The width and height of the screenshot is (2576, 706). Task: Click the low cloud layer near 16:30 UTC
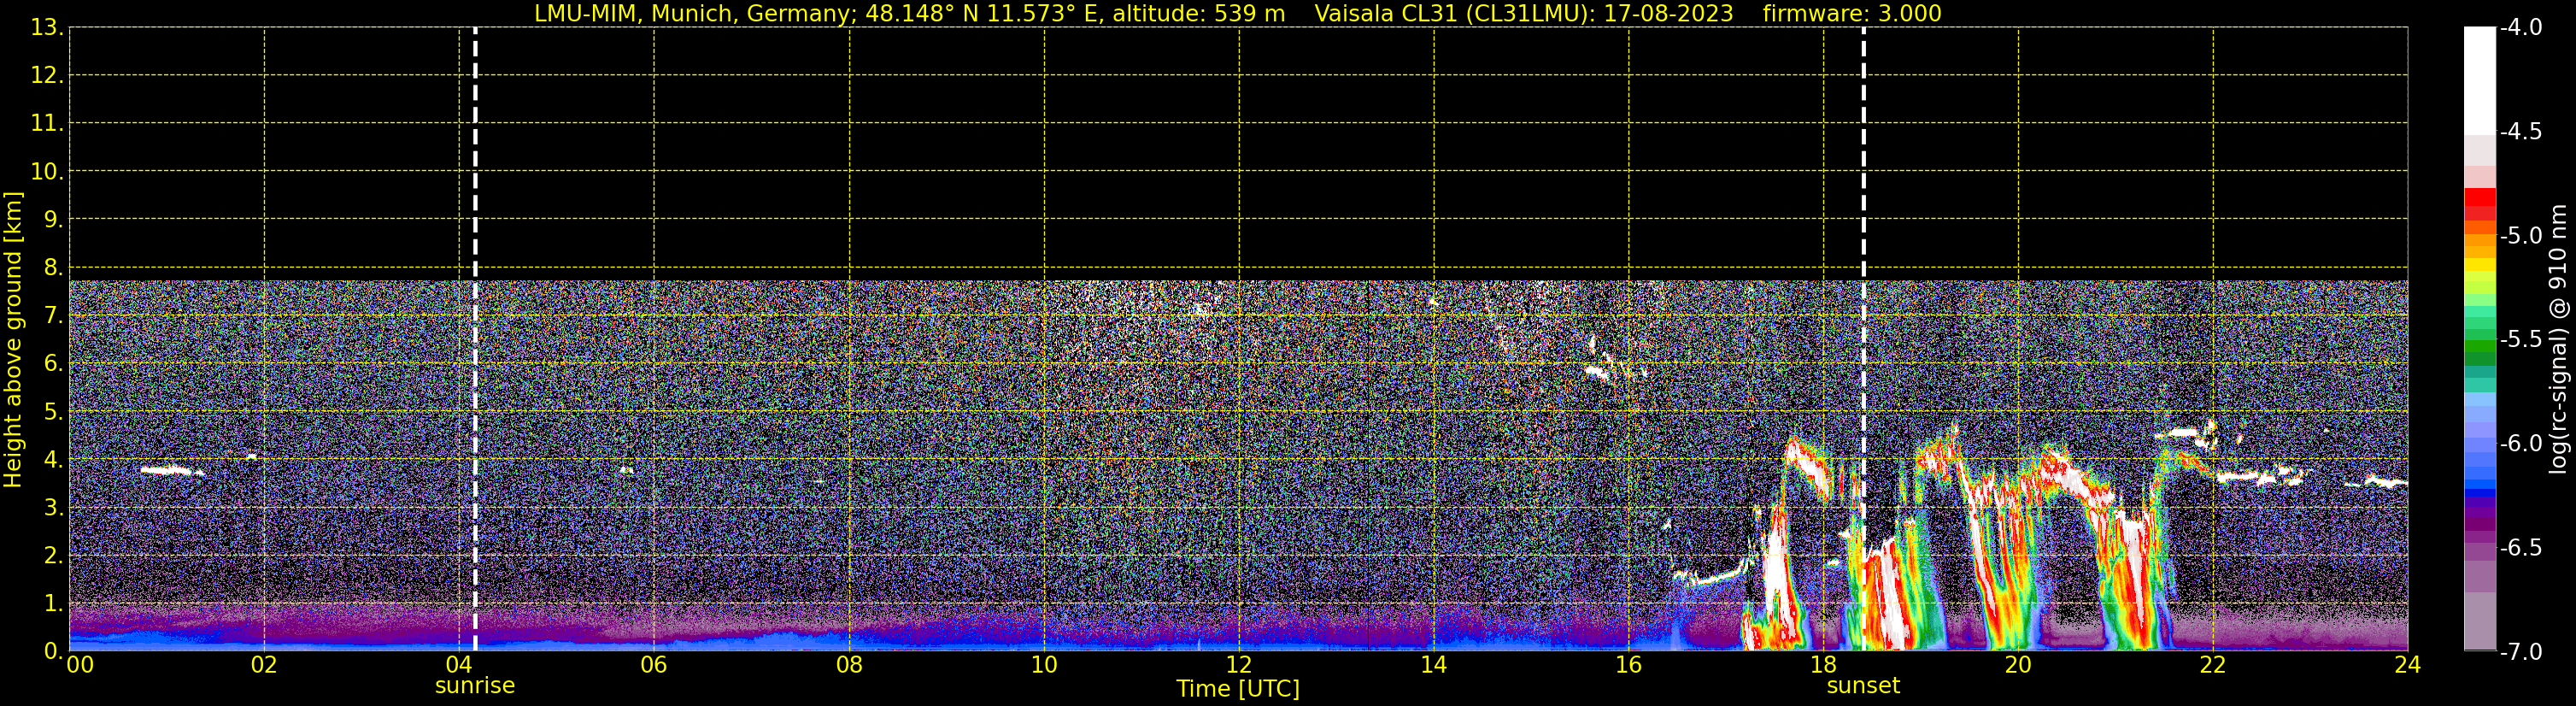pyautogui.click(x=1710, y=577)
